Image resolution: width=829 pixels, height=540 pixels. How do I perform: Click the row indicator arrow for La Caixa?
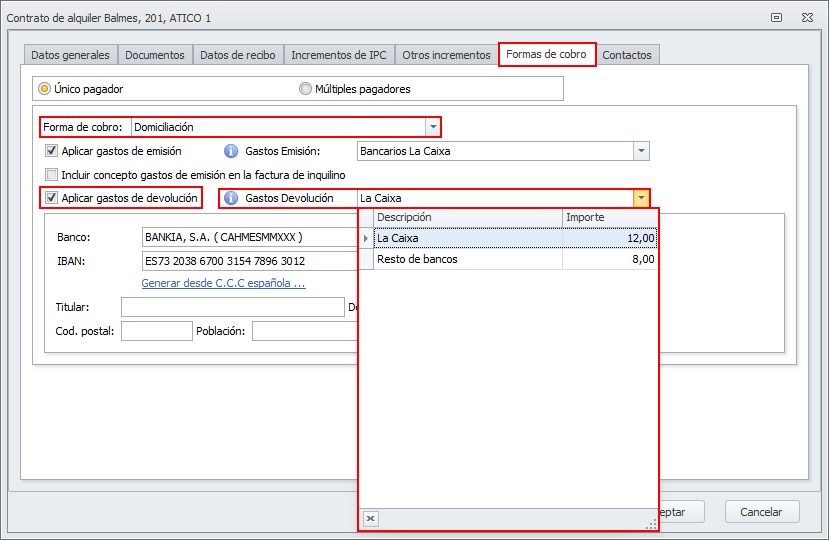coord(366,238)
